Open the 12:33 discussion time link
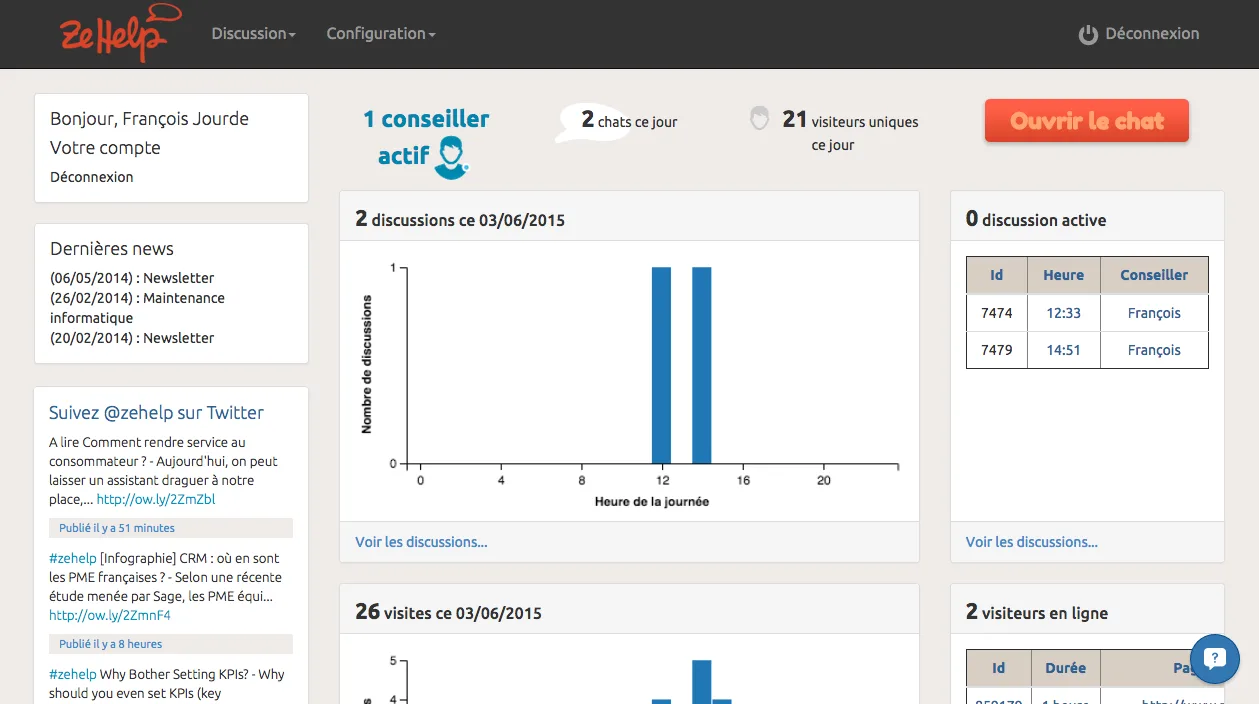 1064,313
